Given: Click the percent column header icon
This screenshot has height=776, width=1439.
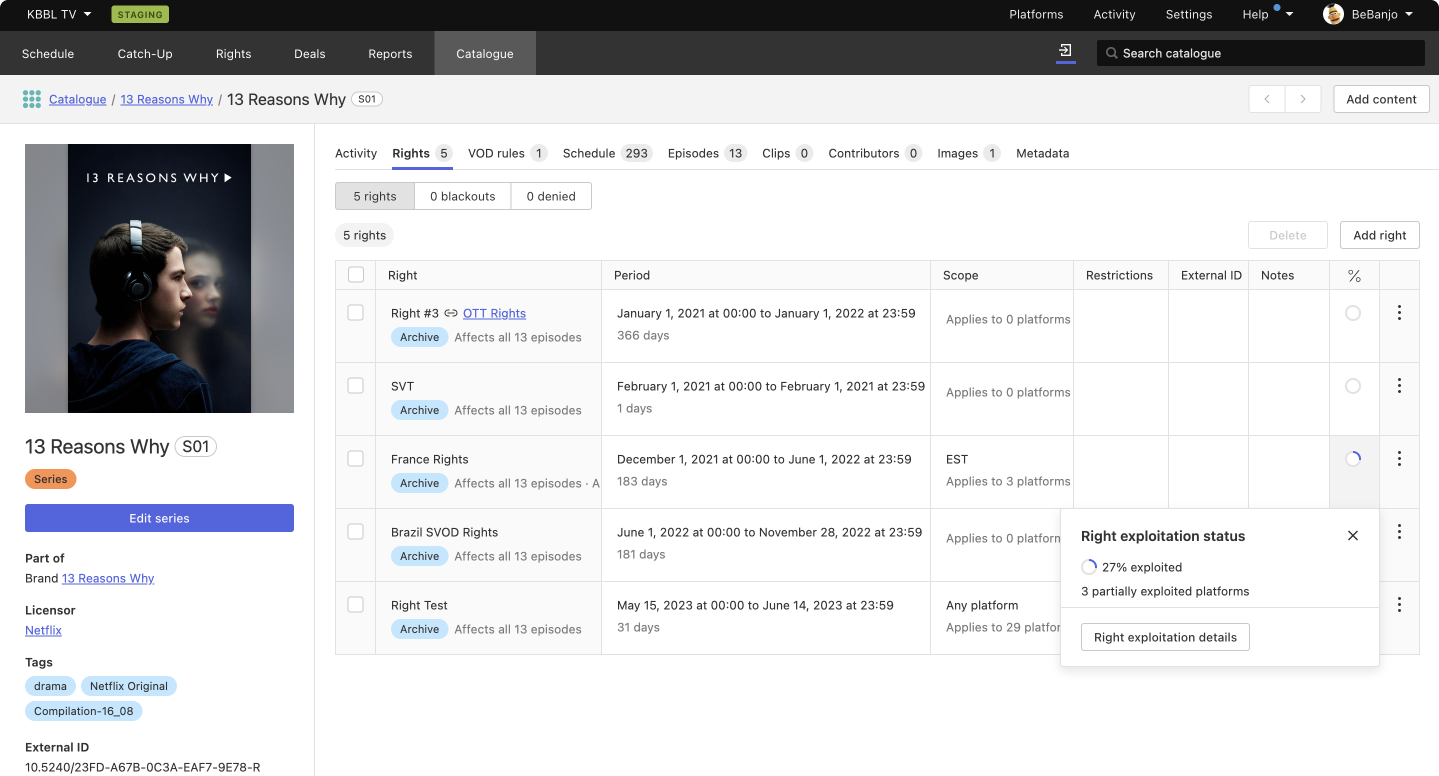Looking at the screenshot, I should point(1354,275).
